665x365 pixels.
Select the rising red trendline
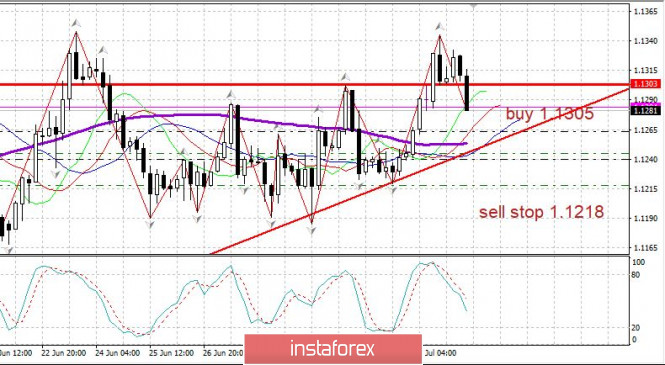pos(420,170)
